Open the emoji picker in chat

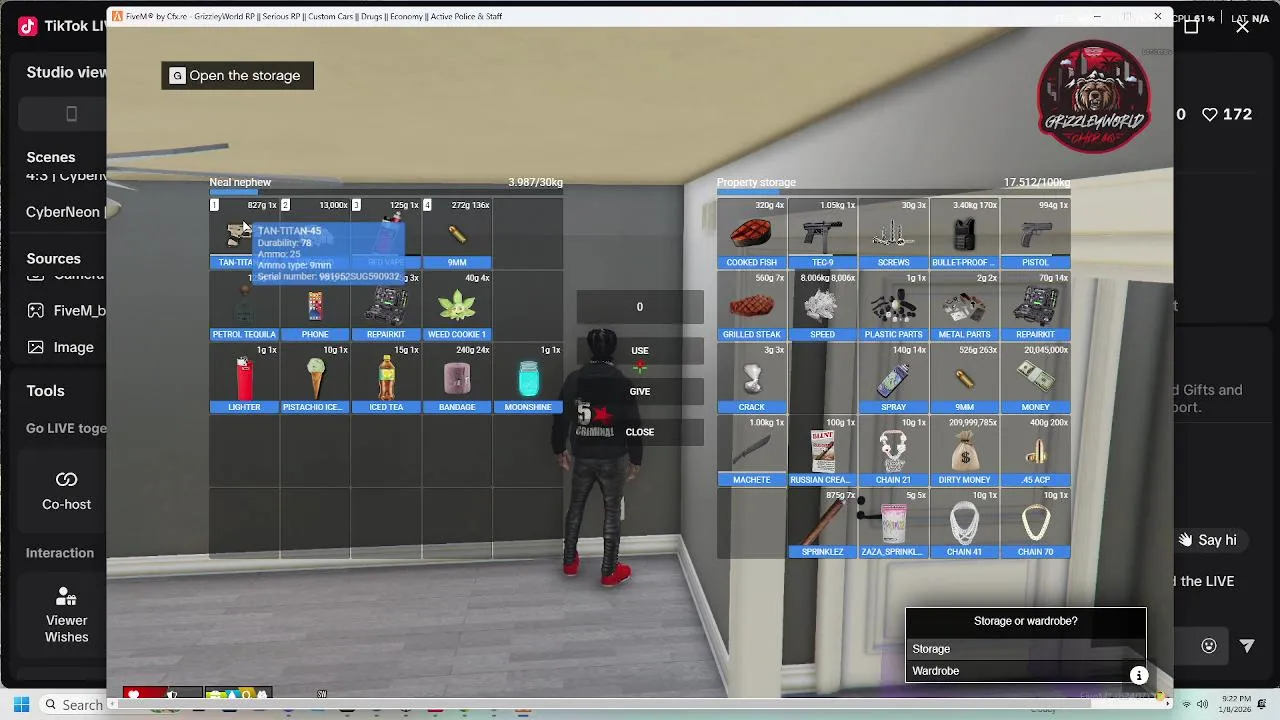click(1209, 646)
